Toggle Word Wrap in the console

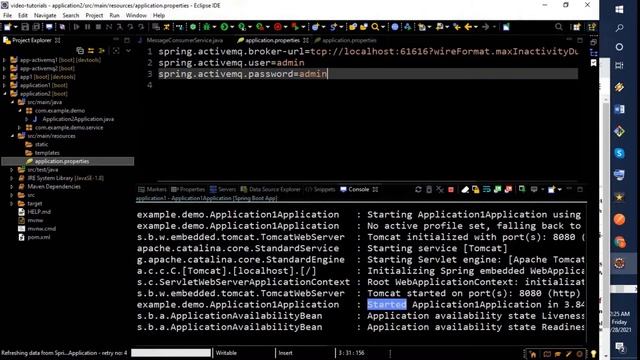487,189
